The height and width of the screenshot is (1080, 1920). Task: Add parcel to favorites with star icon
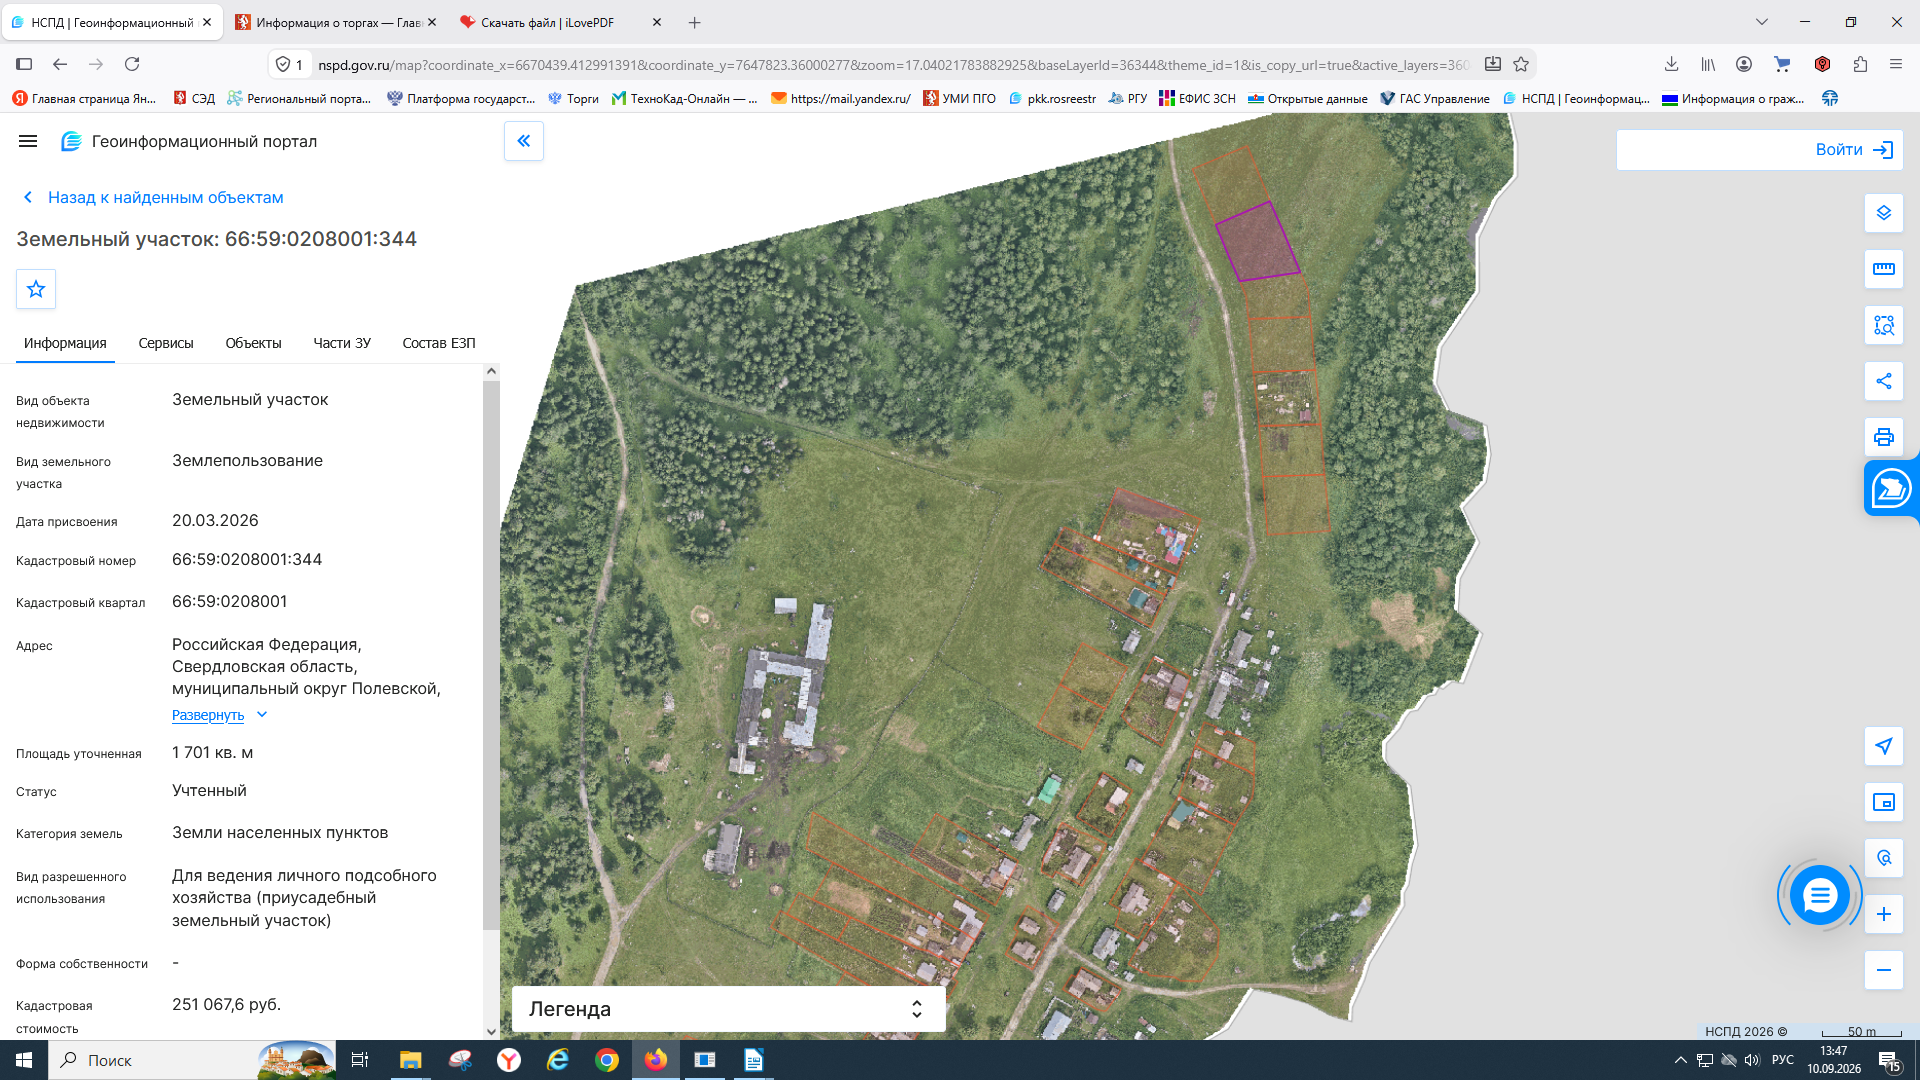[36, 289]
